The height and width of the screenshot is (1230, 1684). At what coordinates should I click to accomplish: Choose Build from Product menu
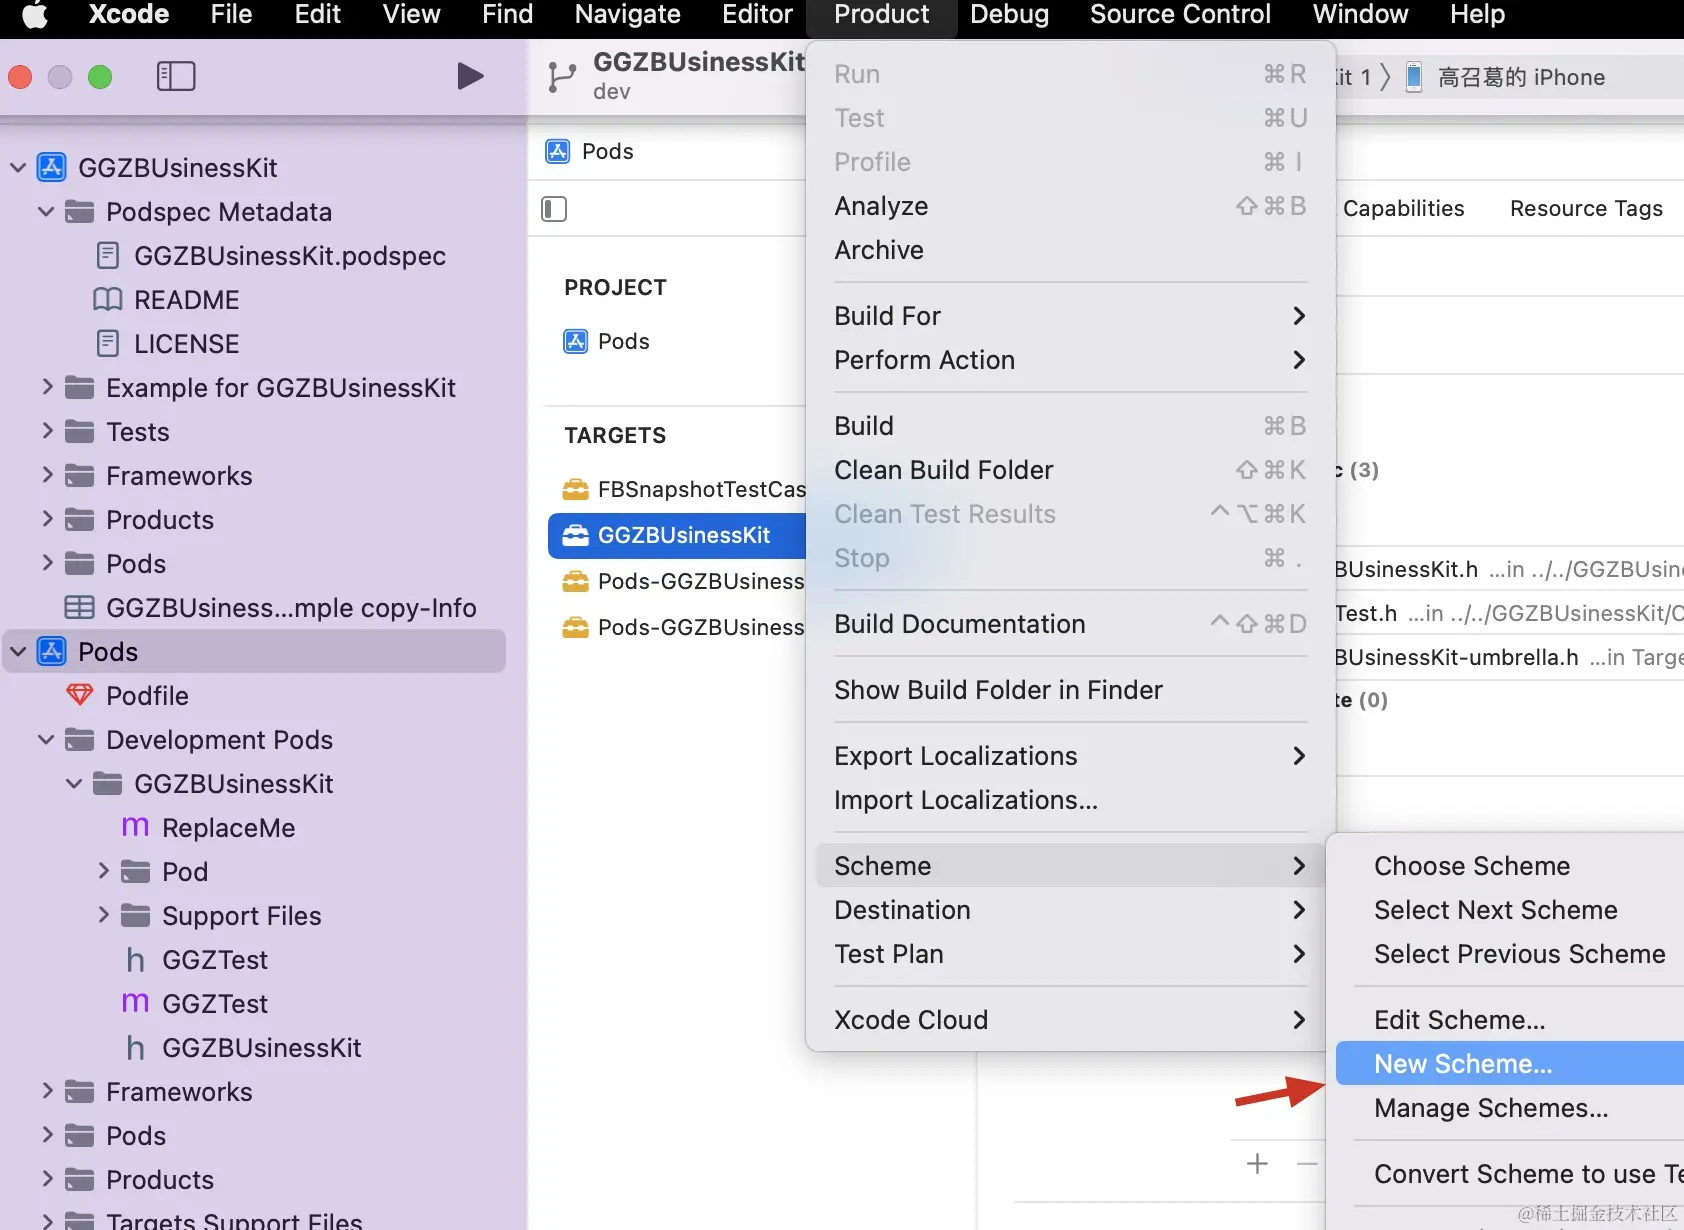click(x=1070, y=426)
